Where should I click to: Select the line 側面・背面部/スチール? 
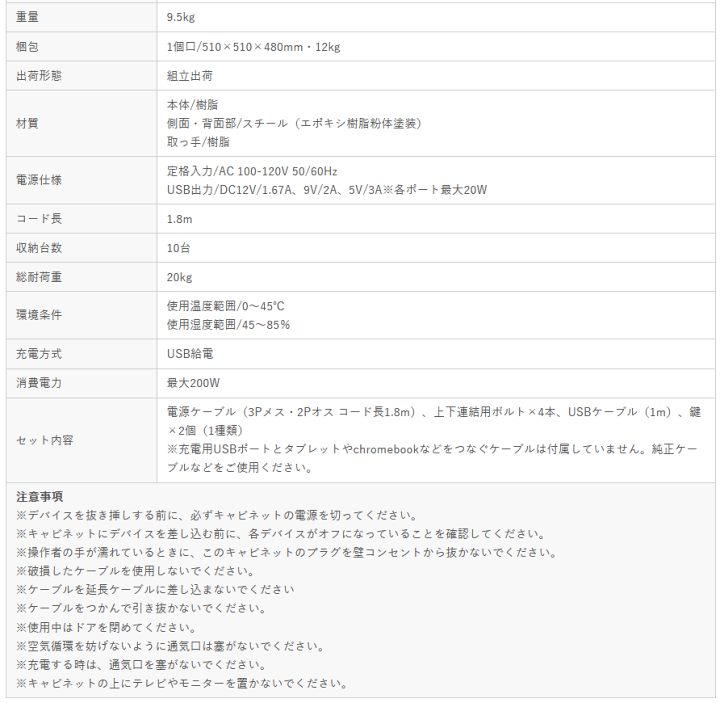(294, 123)
